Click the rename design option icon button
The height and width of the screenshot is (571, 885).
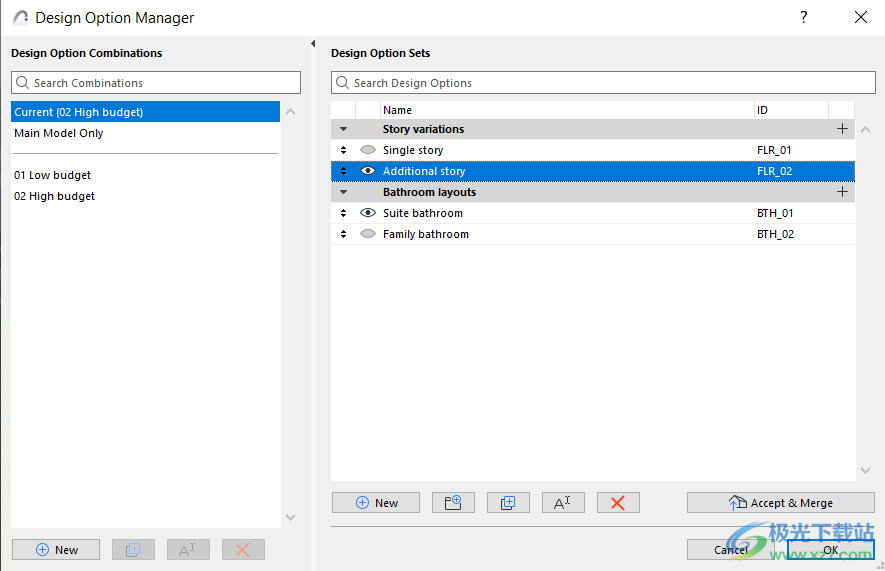point(563,503)
